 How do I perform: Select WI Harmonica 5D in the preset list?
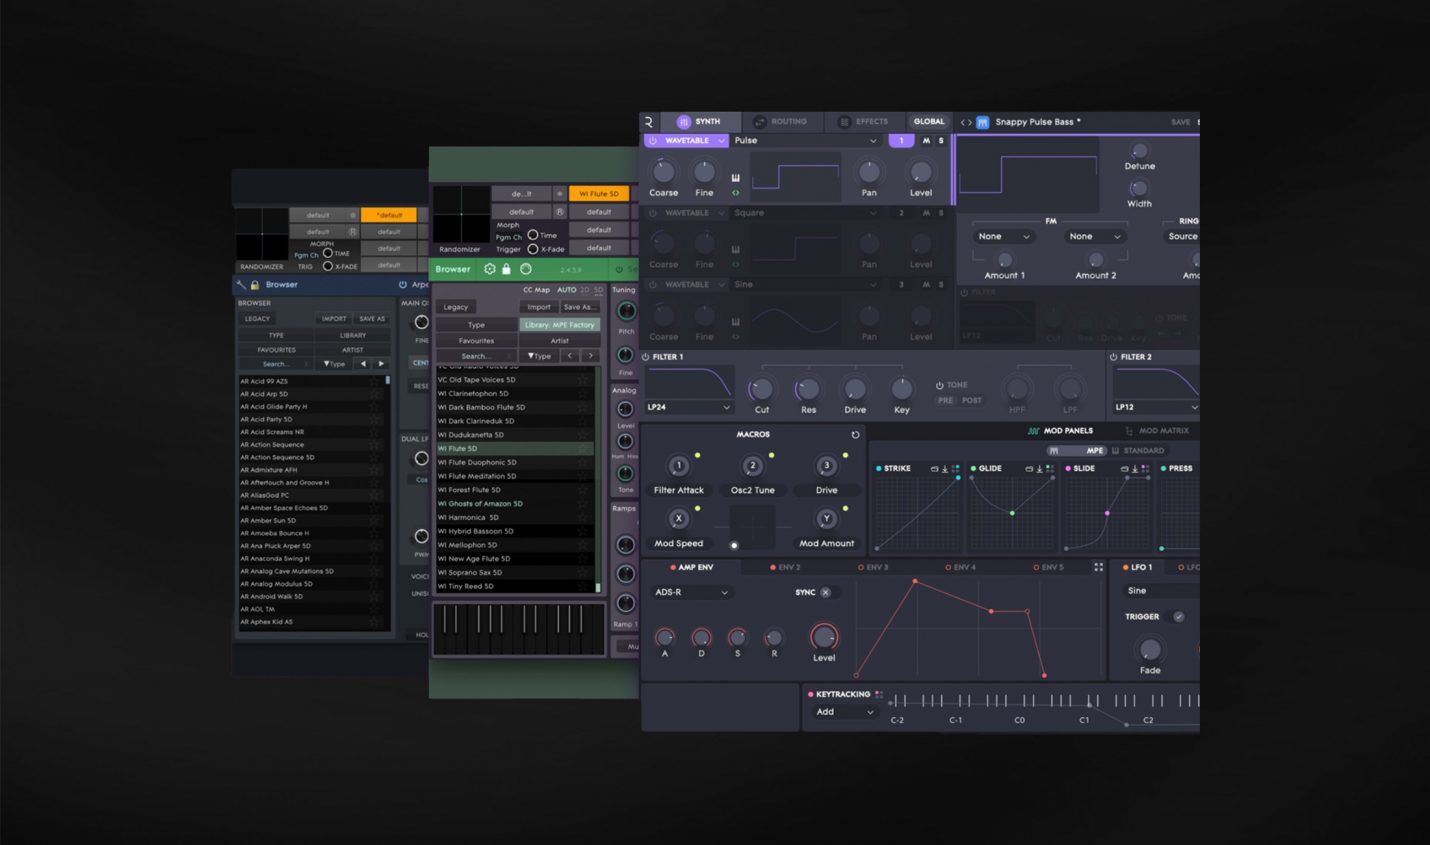[478, 517]
